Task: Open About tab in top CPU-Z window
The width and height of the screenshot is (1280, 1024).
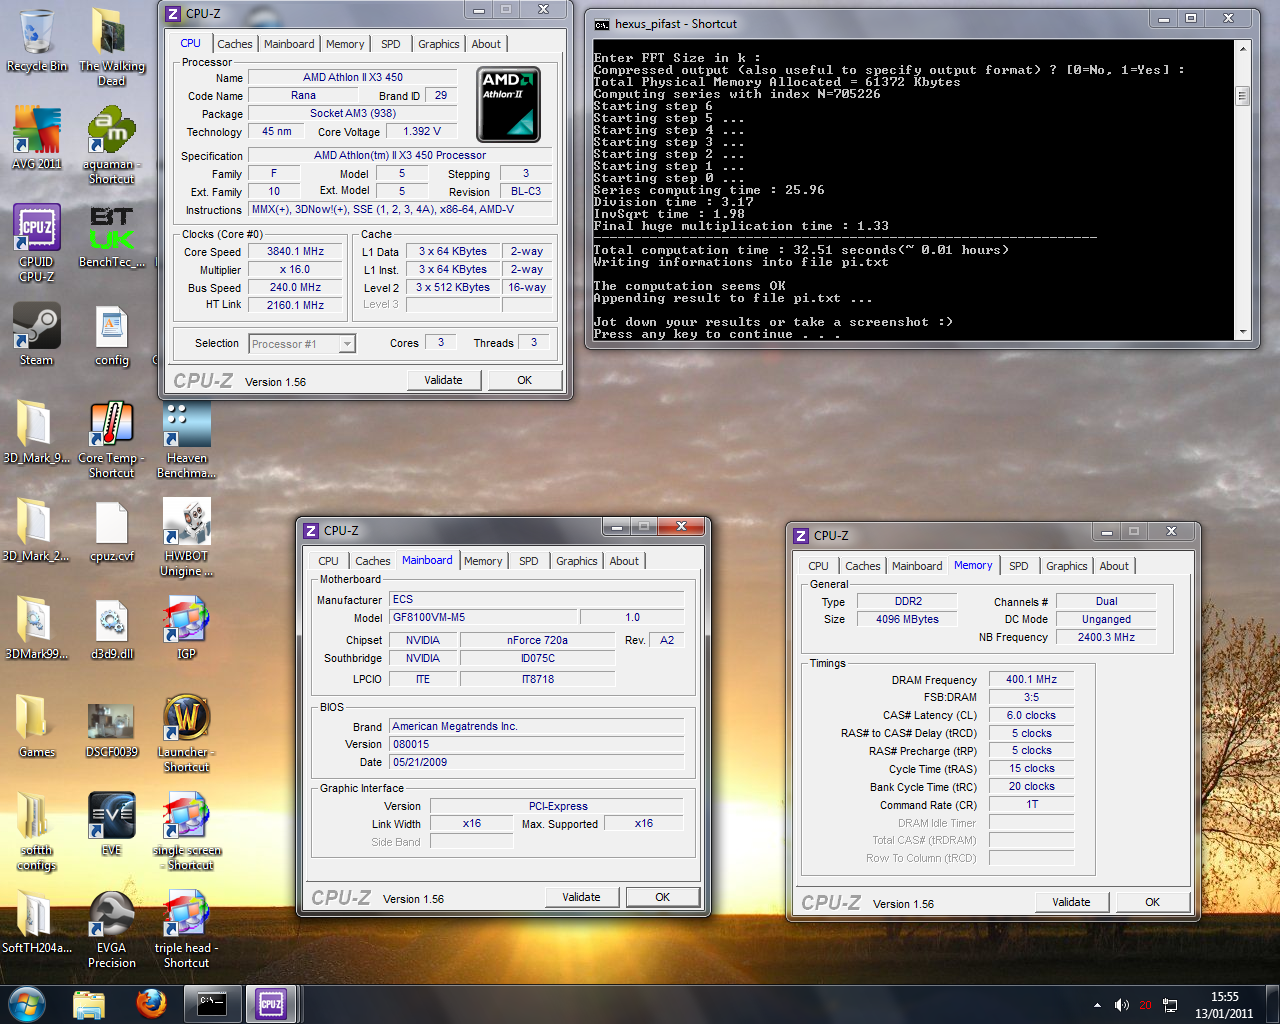Action: (486, 44)
